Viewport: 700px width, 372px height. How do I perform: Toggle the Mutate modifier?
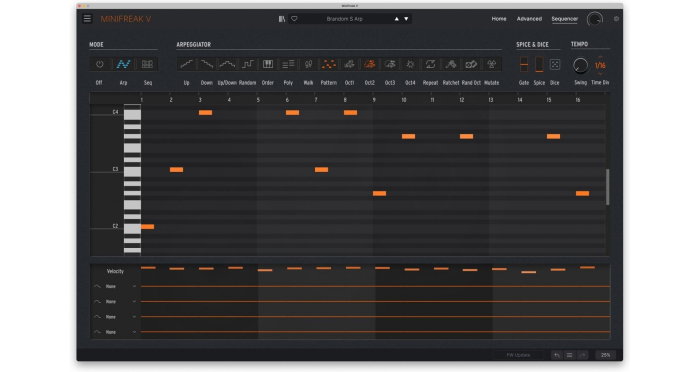tap(492, 64)
